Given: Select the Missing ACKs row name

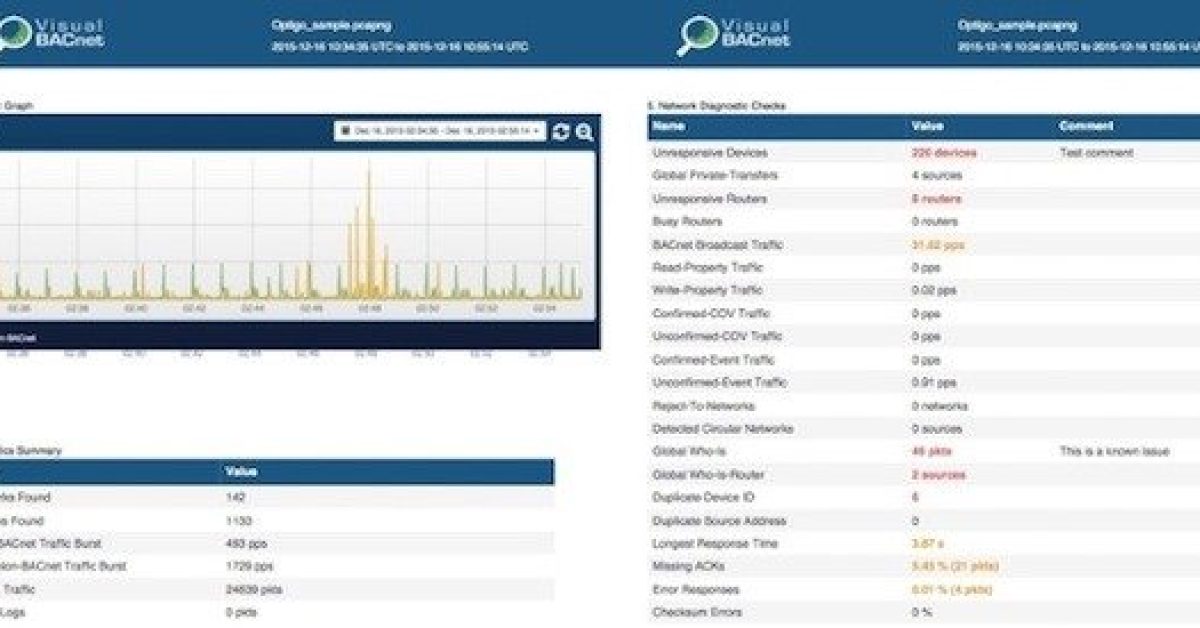Looking at the screenshot, I should click(687, 567).
